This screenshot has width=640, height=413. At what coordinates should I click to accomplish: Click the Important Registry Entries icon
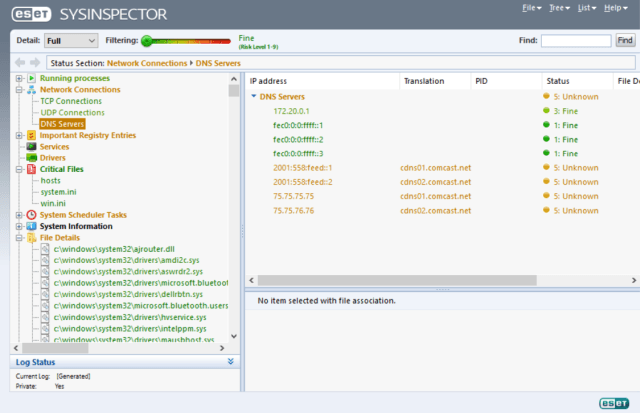[31, 135]
